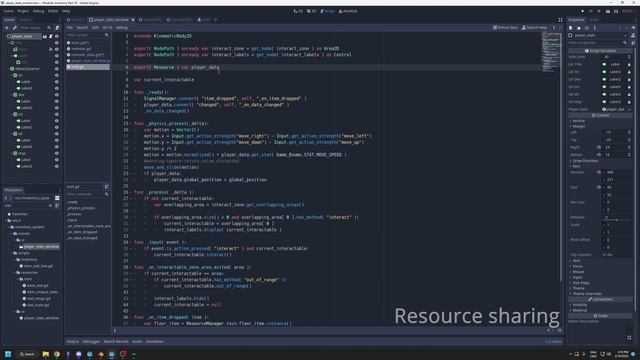Screen dimensions: 640x360
Task: Open the Project menu
Action: (23, 11)
